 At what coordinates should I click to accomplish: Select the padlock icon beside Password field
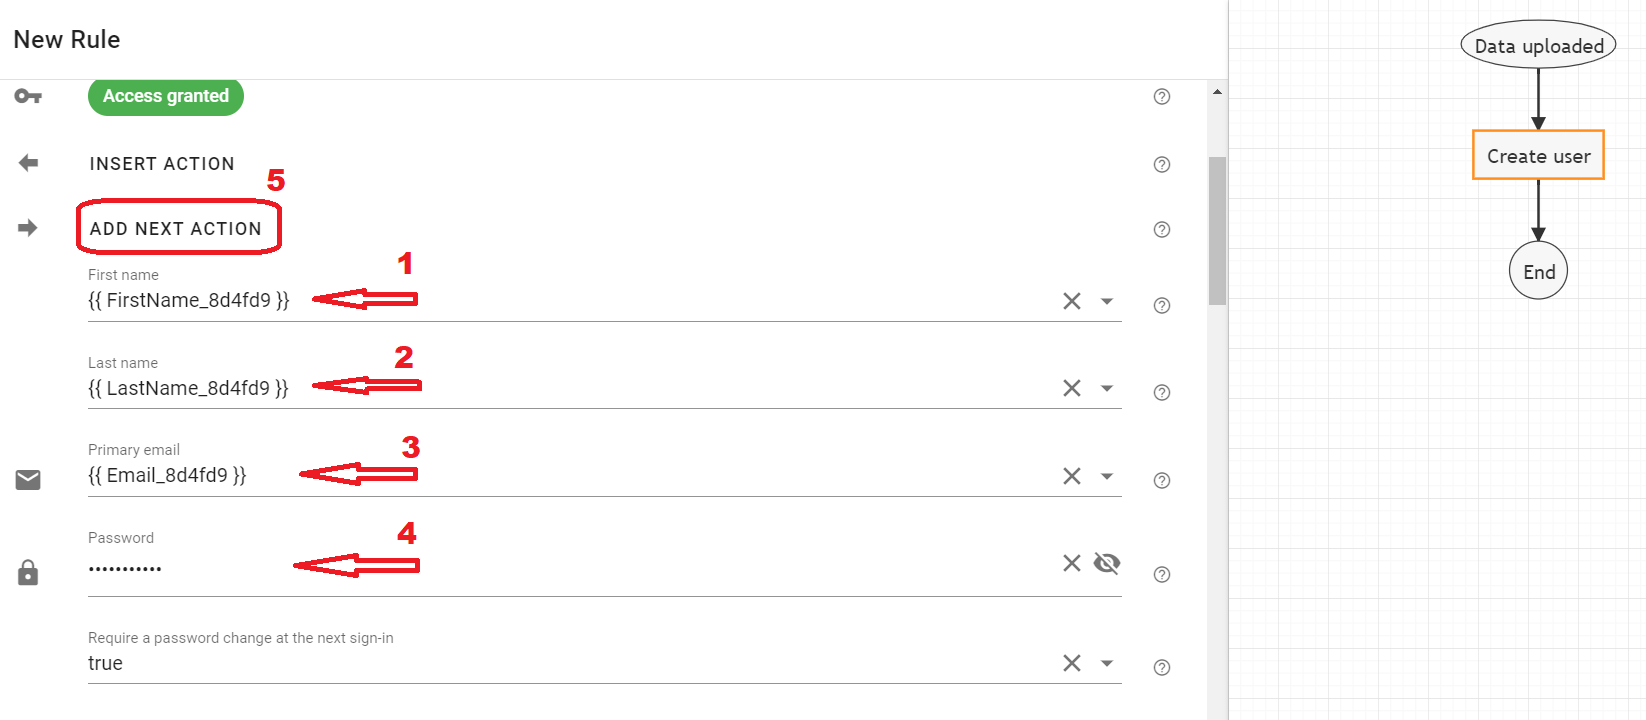[28, 572]
